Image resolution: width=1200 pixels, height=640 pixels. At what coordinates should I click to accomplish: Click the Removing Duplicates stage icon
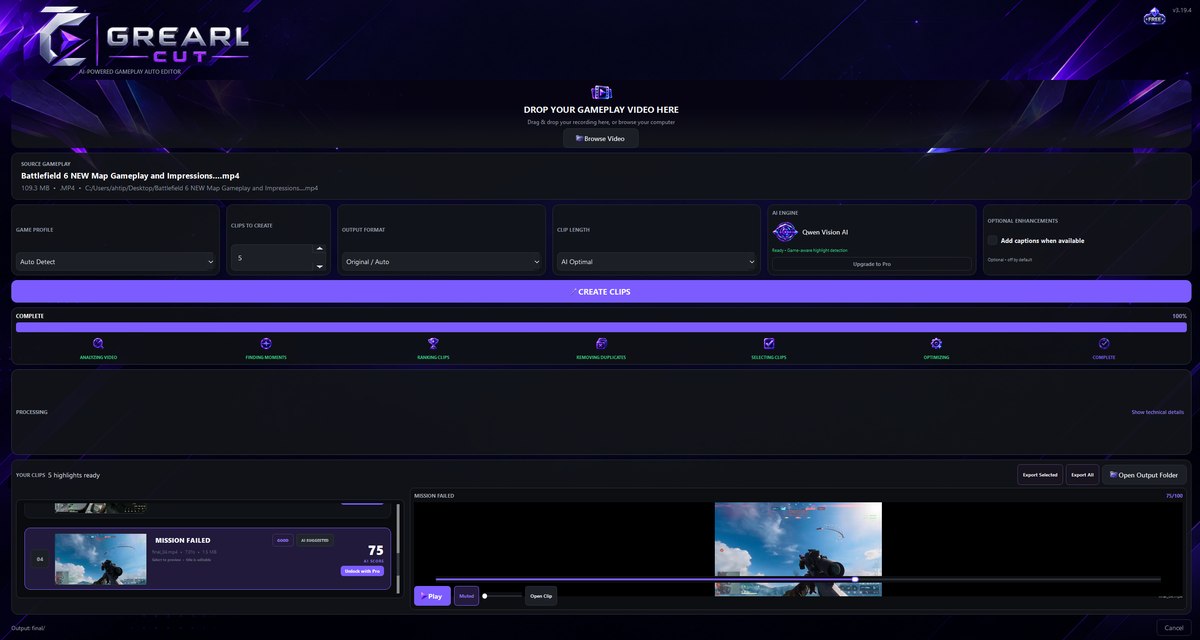point(601,343)
